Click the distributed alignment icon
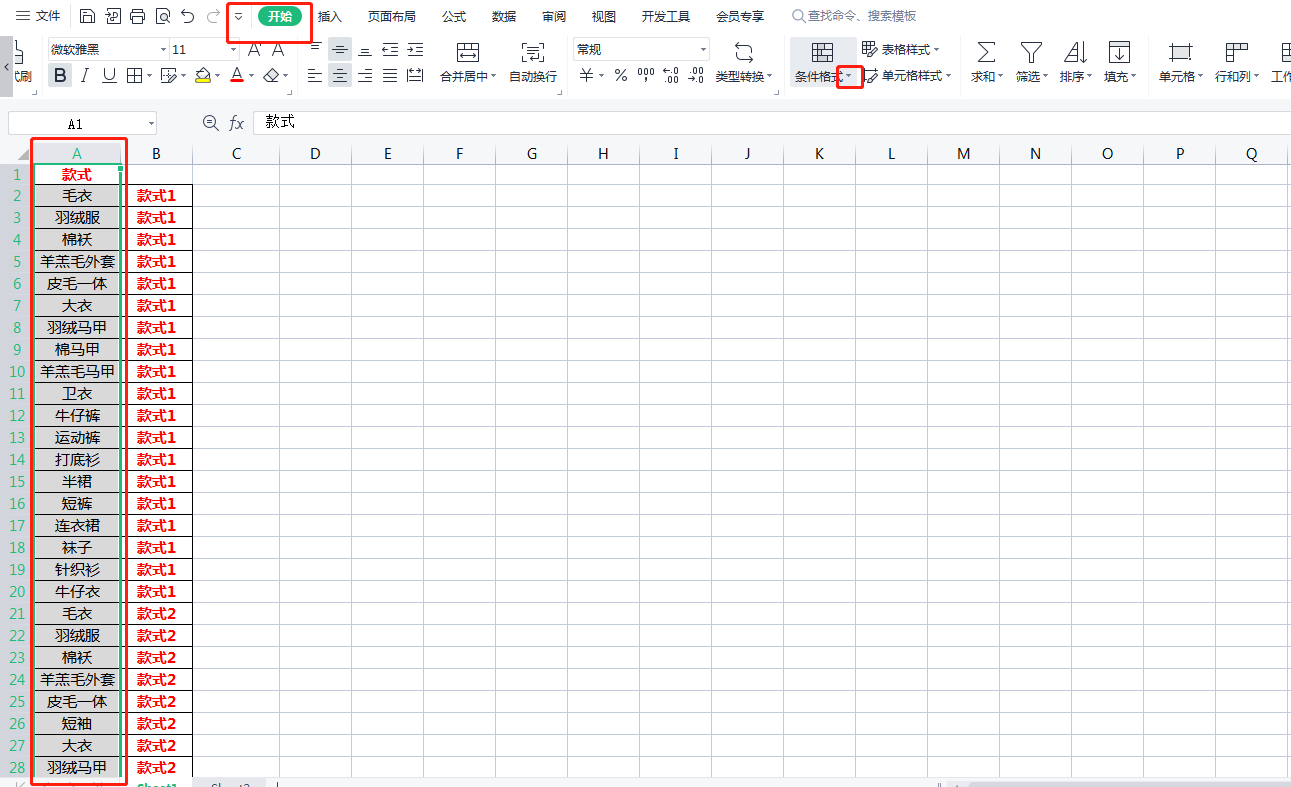The image size is (1291, 787). coord(415,75)
